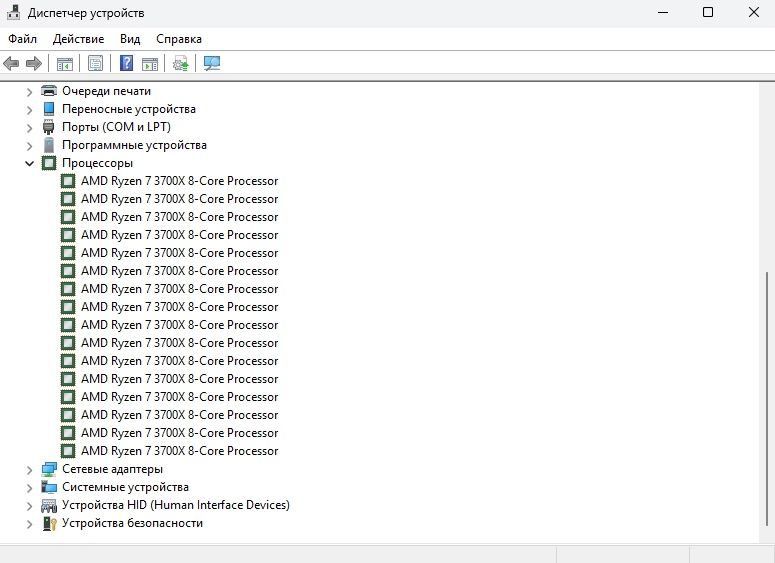
Task: Expand Программные устройства via its chevron
Action: pyautogui.click(x=30, y=146)
